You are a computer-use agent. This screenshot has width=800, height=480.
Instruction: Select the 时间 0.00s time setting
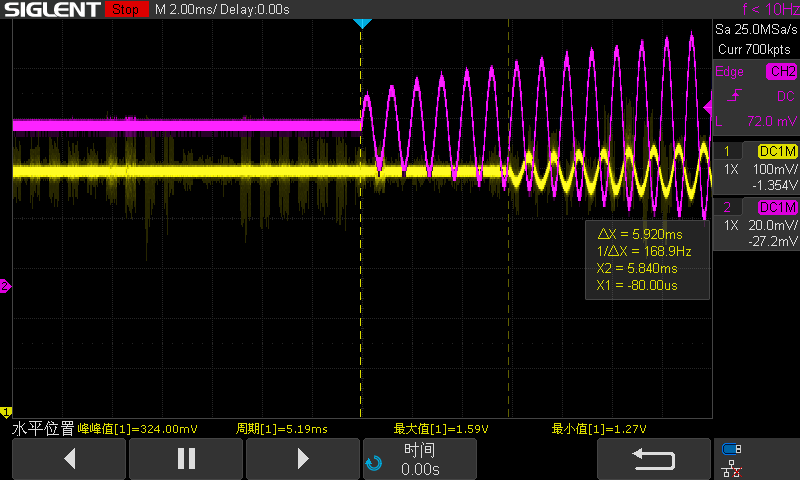pos(420,459)
